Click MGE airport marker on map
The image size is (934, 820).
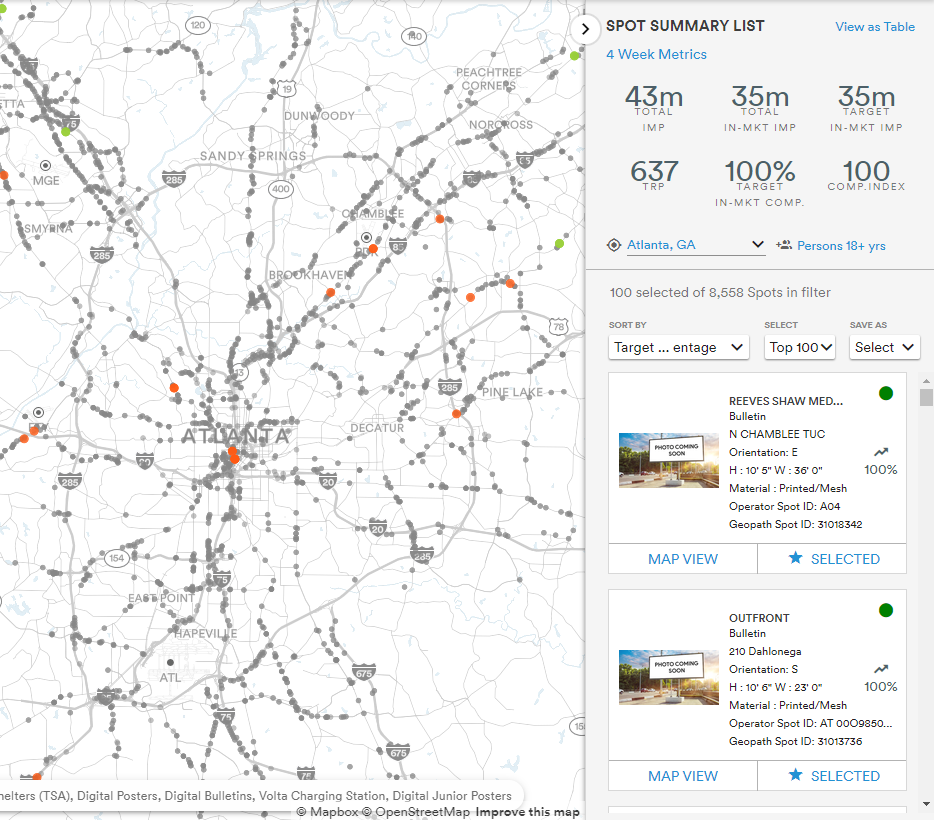click(x=45, y=165)
